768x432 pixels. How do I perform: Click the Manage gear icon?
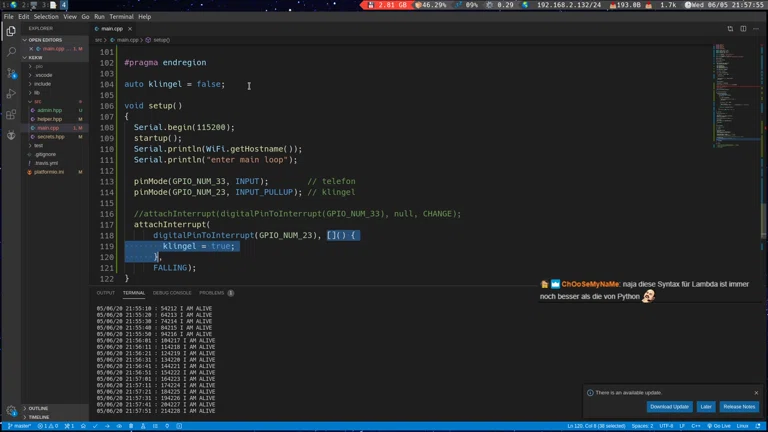[11, 410]
